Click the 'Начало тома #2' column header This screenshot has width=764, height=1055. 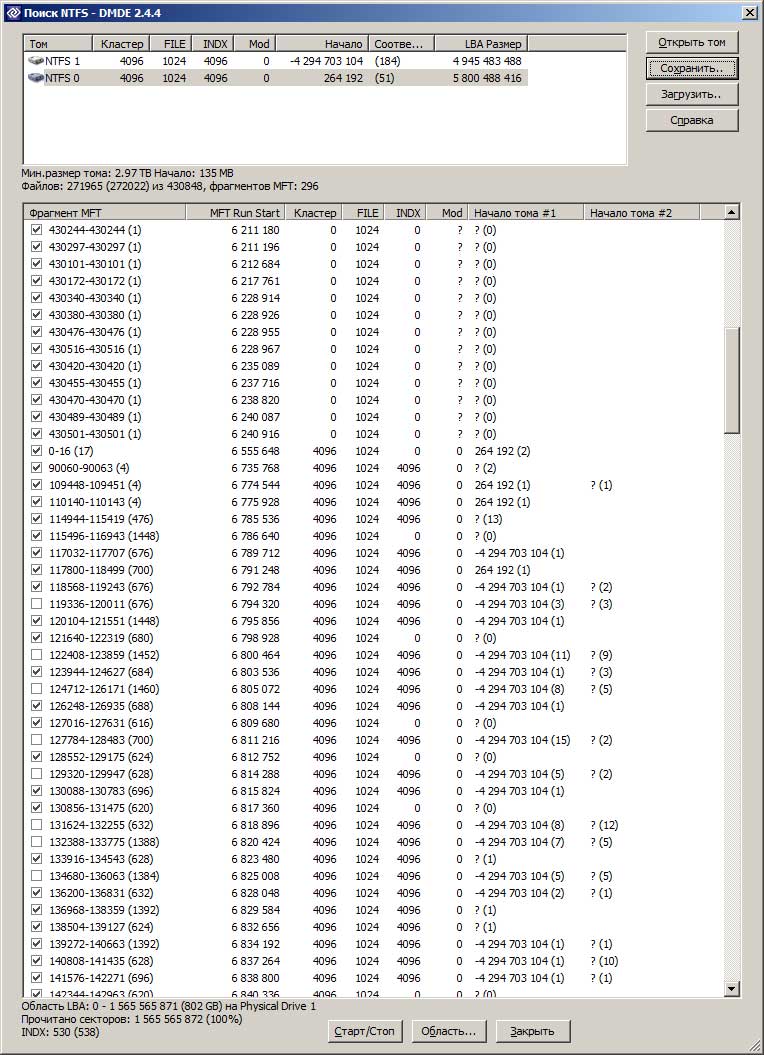click(641, 213)
